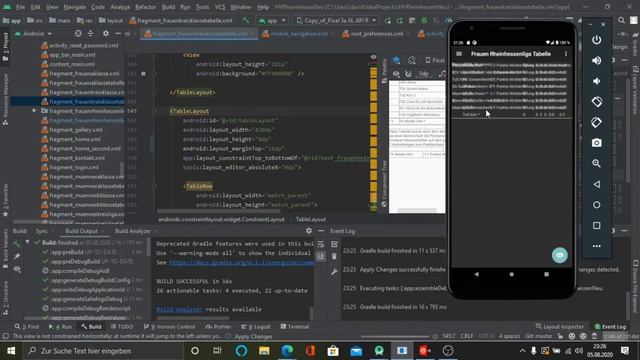Open emulator extended controls menu

click(x=596, y=246)
